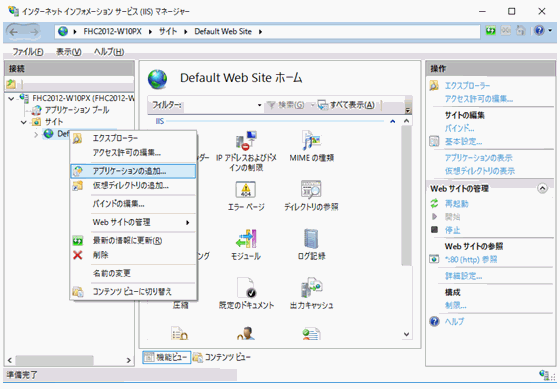Click the home toolbar icon in address bar

521,31
